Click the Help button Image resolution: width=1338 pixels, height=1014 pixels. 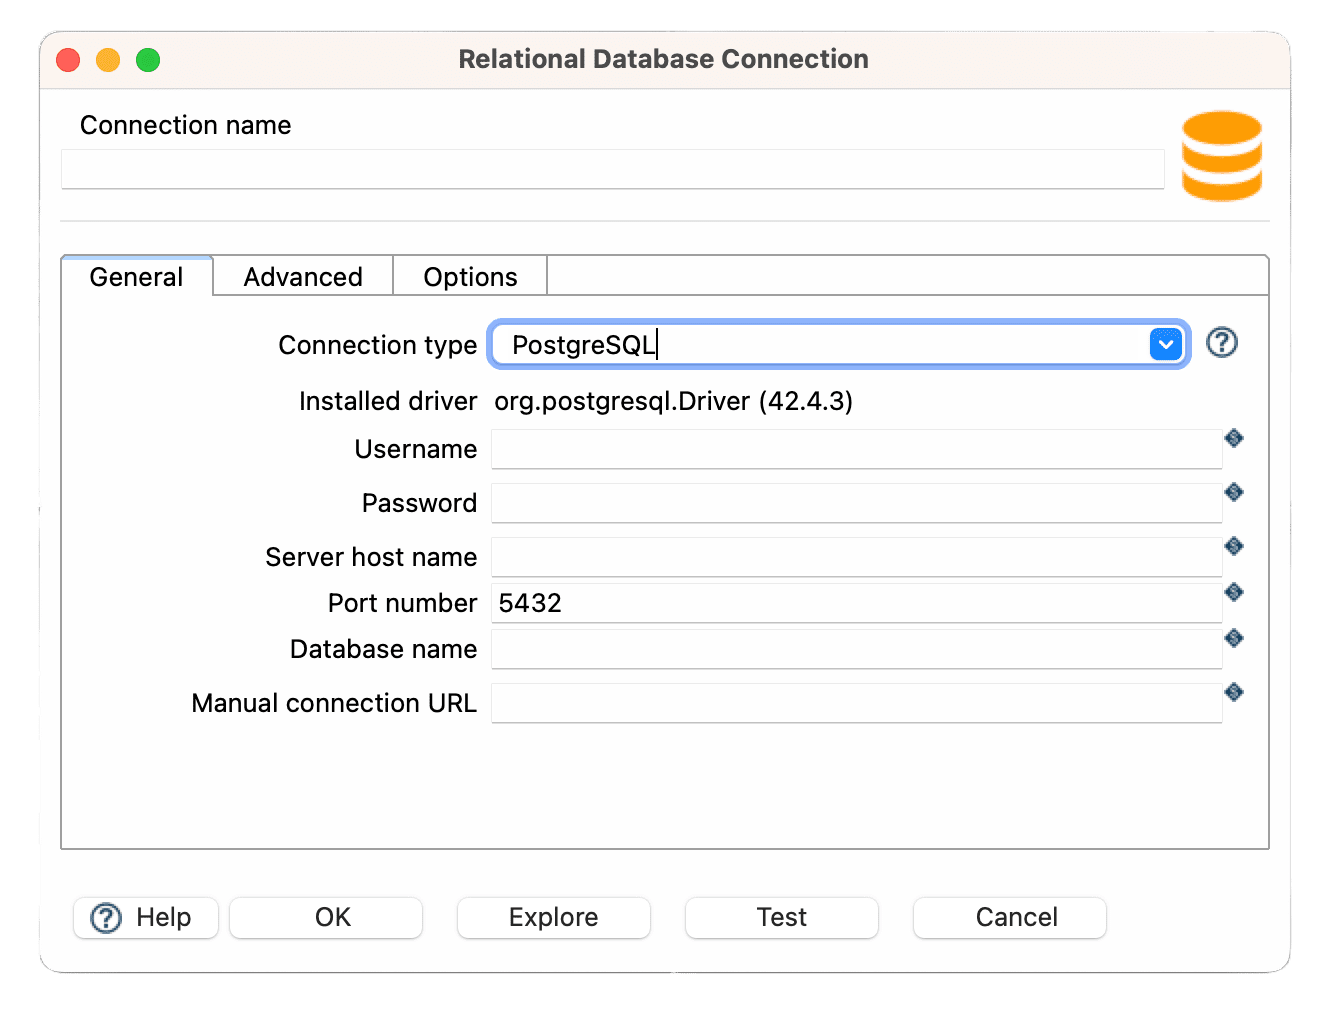click(146, 917)
